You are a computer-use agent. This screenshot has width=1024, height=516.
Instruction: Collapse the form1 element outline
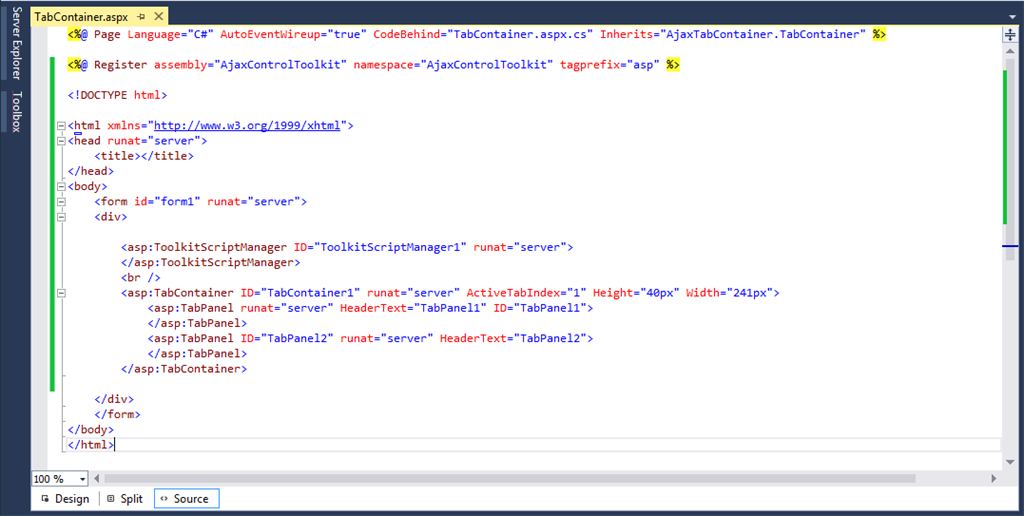coord(61,202)
